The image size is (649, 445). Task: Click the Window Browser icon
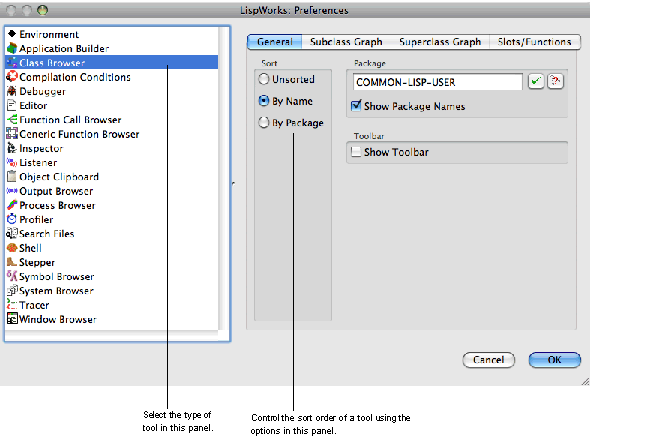[12, 319]
